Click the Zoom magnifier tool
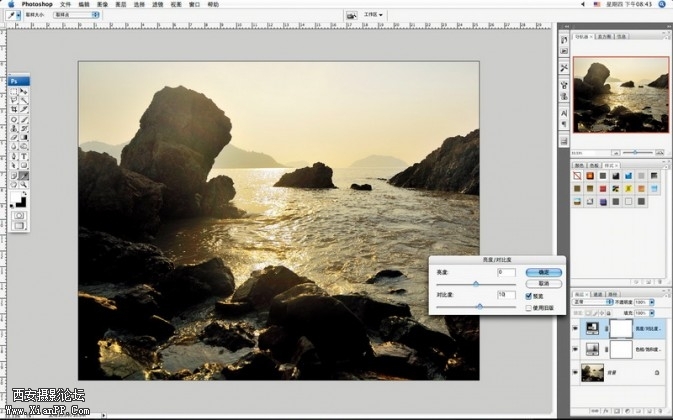Image resolution: width=673 pixels, height=420 pixels. [x=24, y=185]
